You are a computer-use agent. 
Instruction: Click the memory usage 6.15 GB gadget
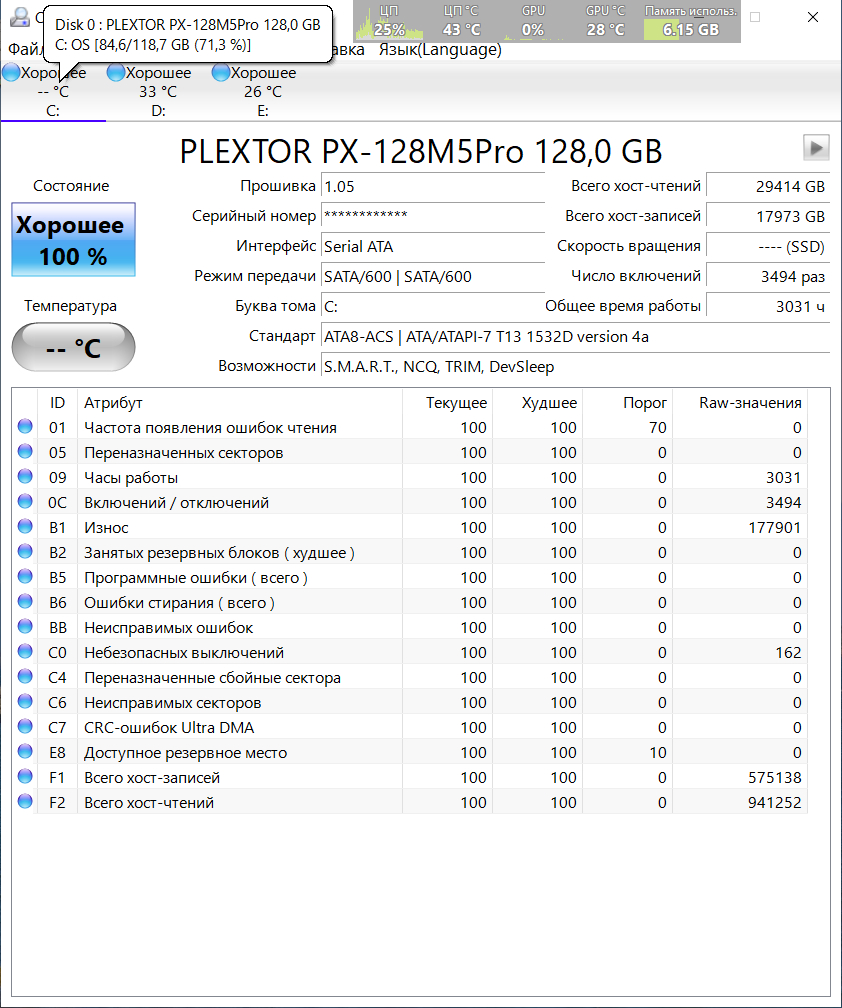(691, 21)
